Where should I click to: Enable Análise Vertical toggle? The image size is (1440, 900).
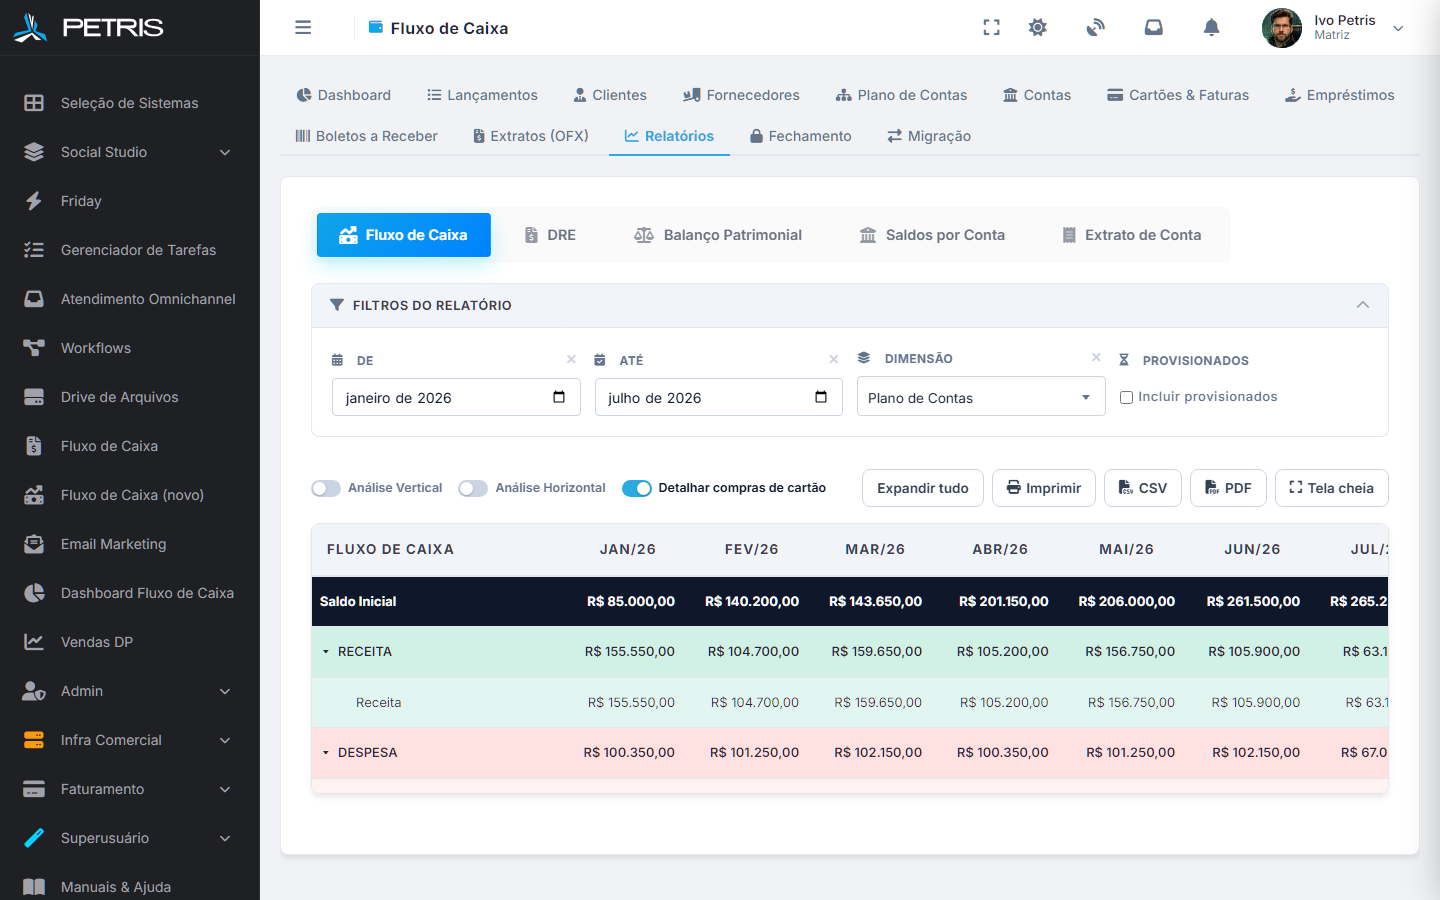click(x=326, y=488)
